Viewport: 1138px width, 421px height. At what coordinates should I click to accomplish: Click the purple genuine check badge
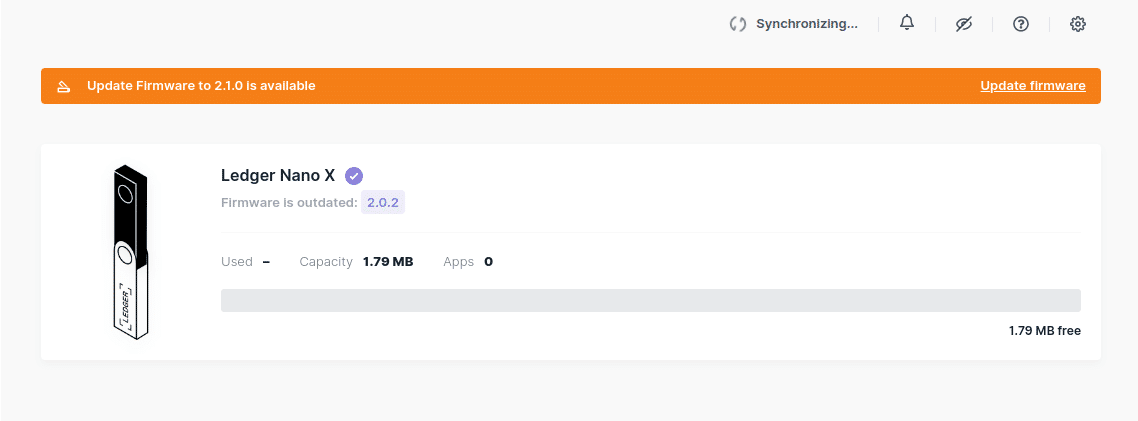pyautogui.click(x=353, y=176)
